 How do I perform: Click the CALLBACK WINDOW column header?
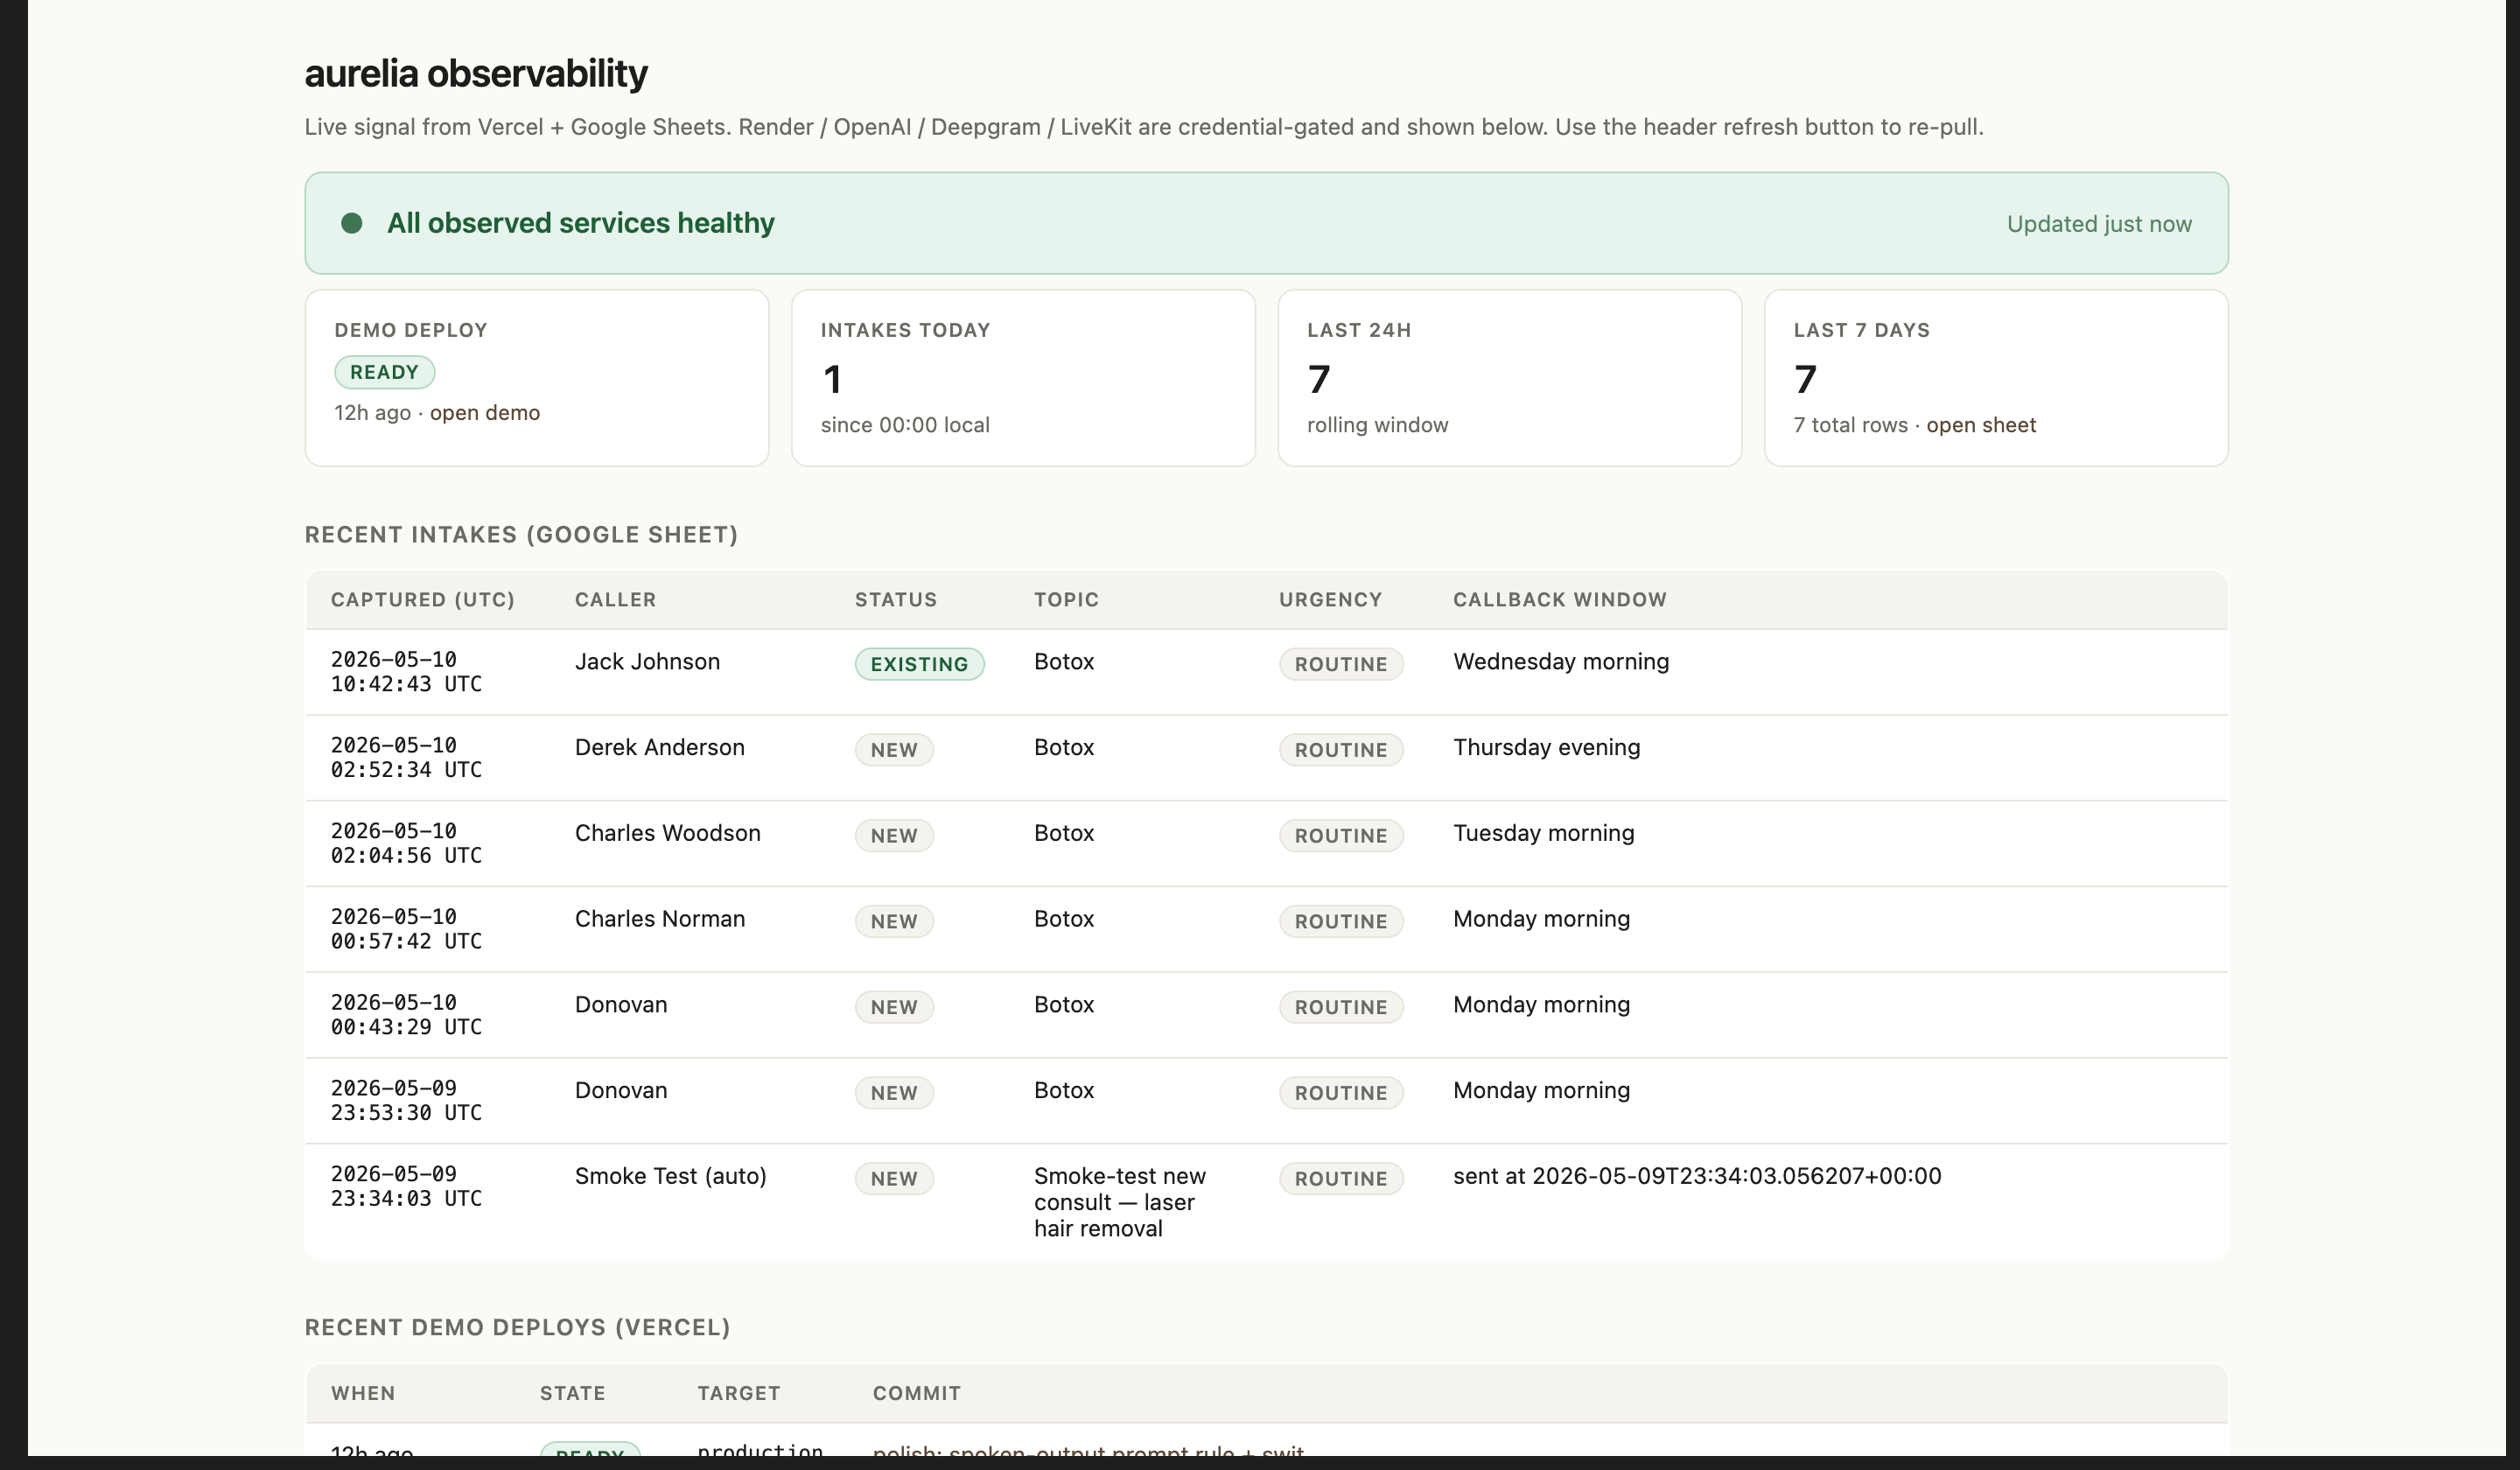(x=1559, y=599)
